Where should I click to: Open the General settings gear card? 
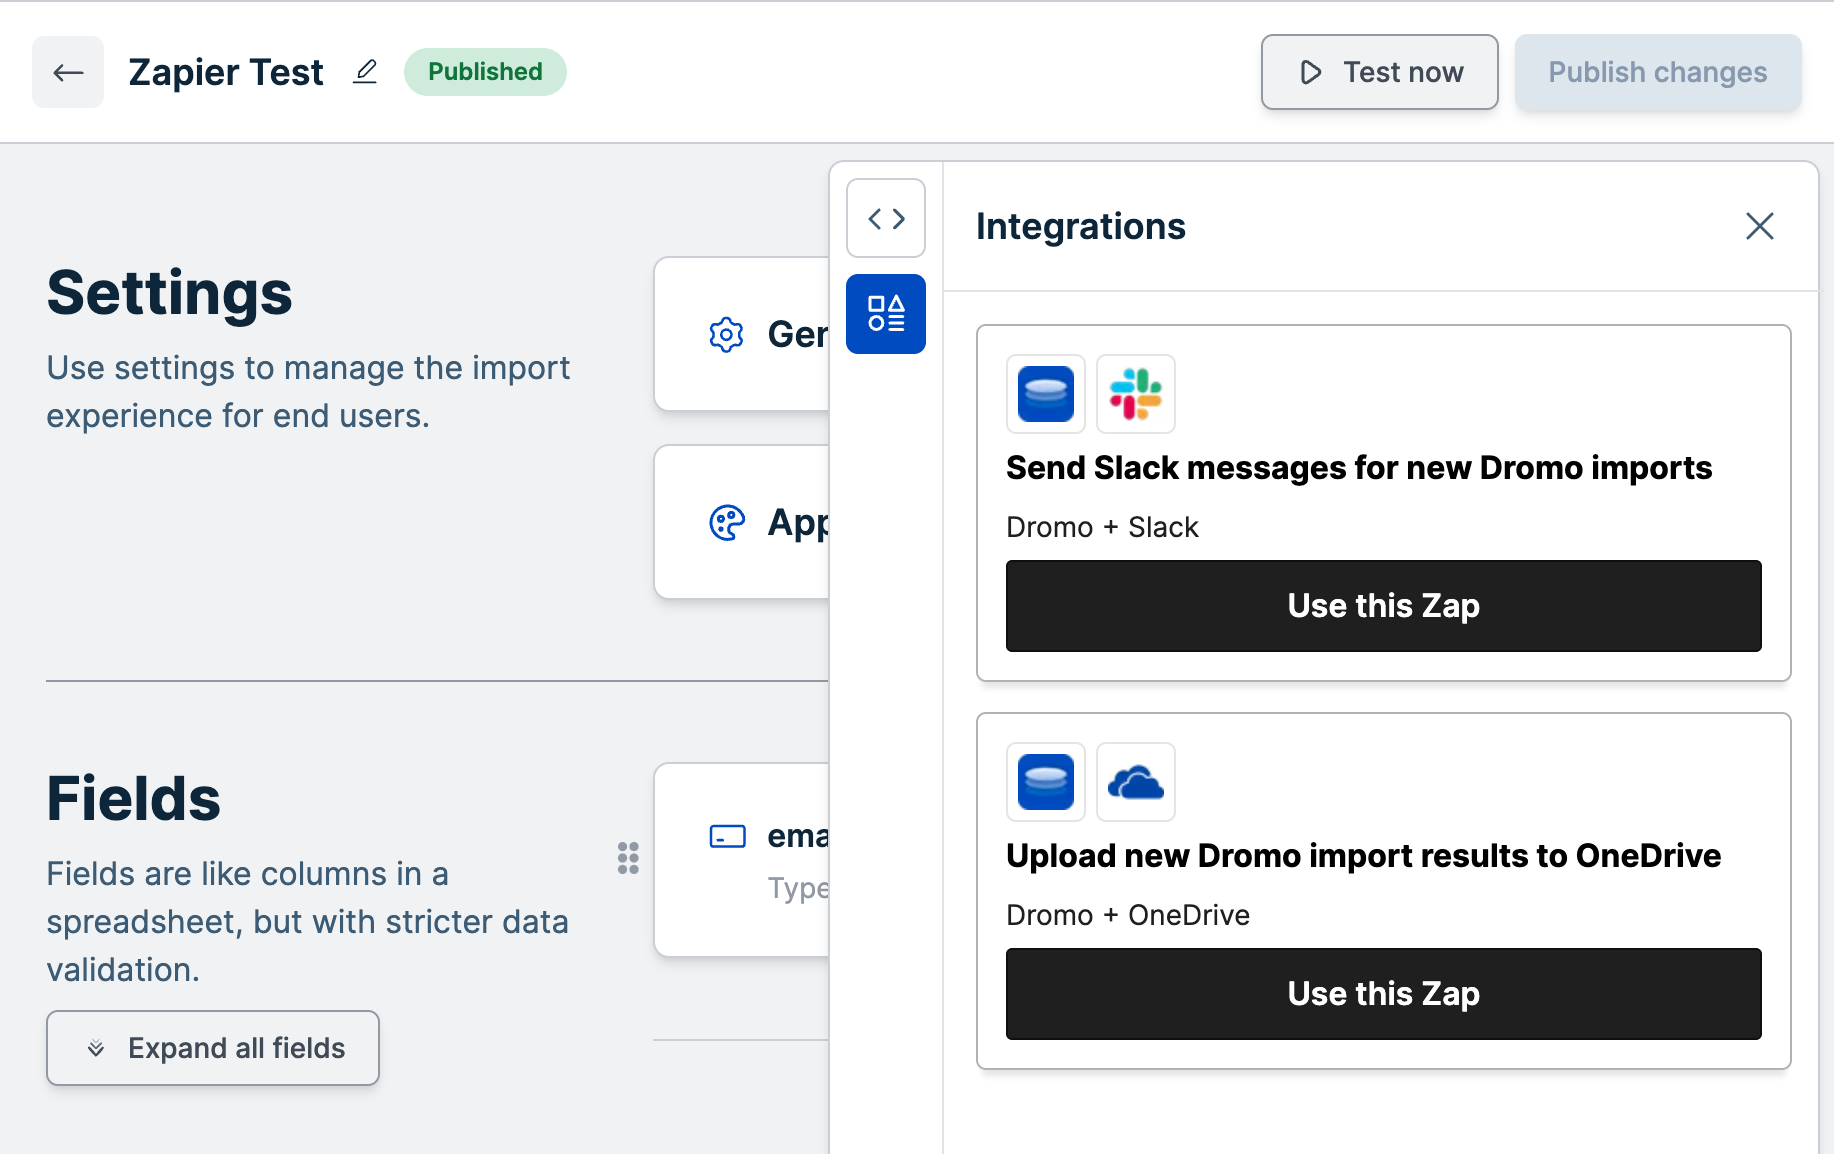742,334
